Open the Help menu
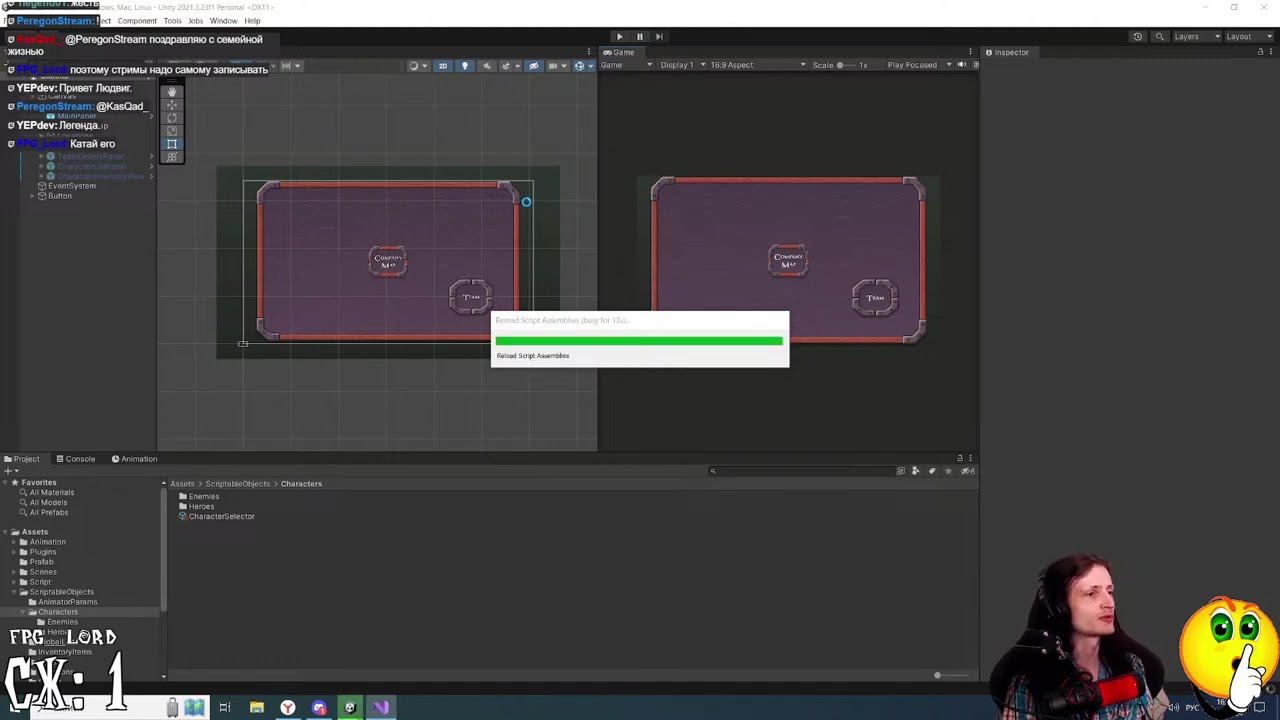This screenshot has height=720, width=1280. tap(252, 21)
